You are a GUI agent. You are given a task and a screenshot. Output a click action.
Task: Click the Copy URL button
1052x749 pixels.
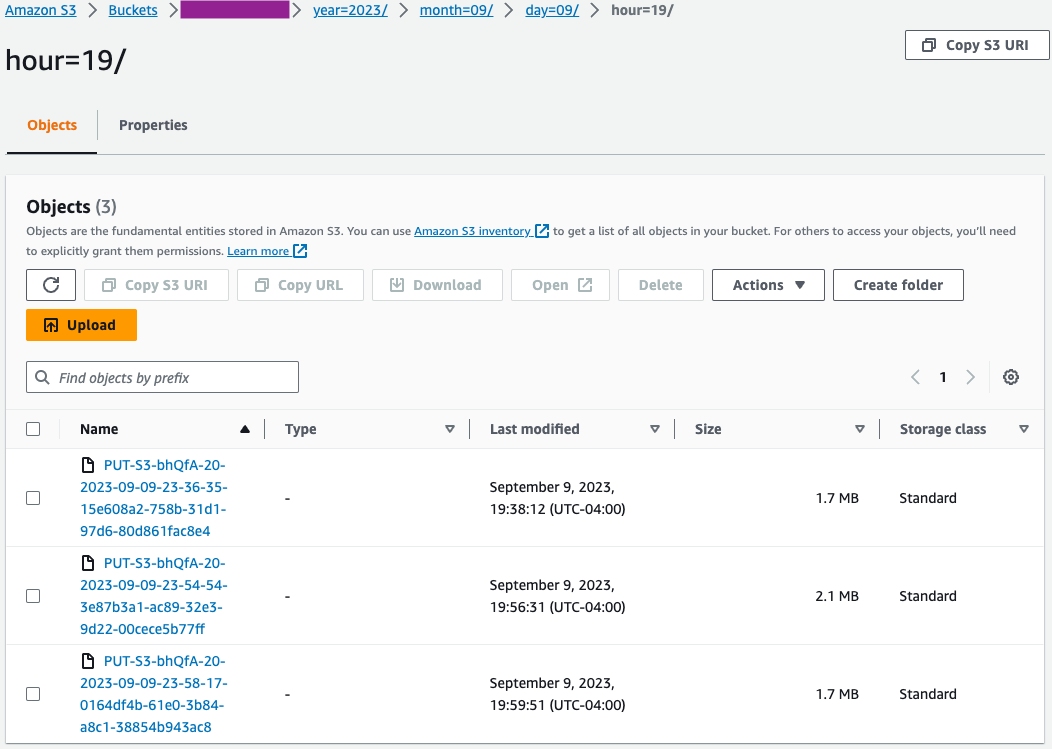301,285
